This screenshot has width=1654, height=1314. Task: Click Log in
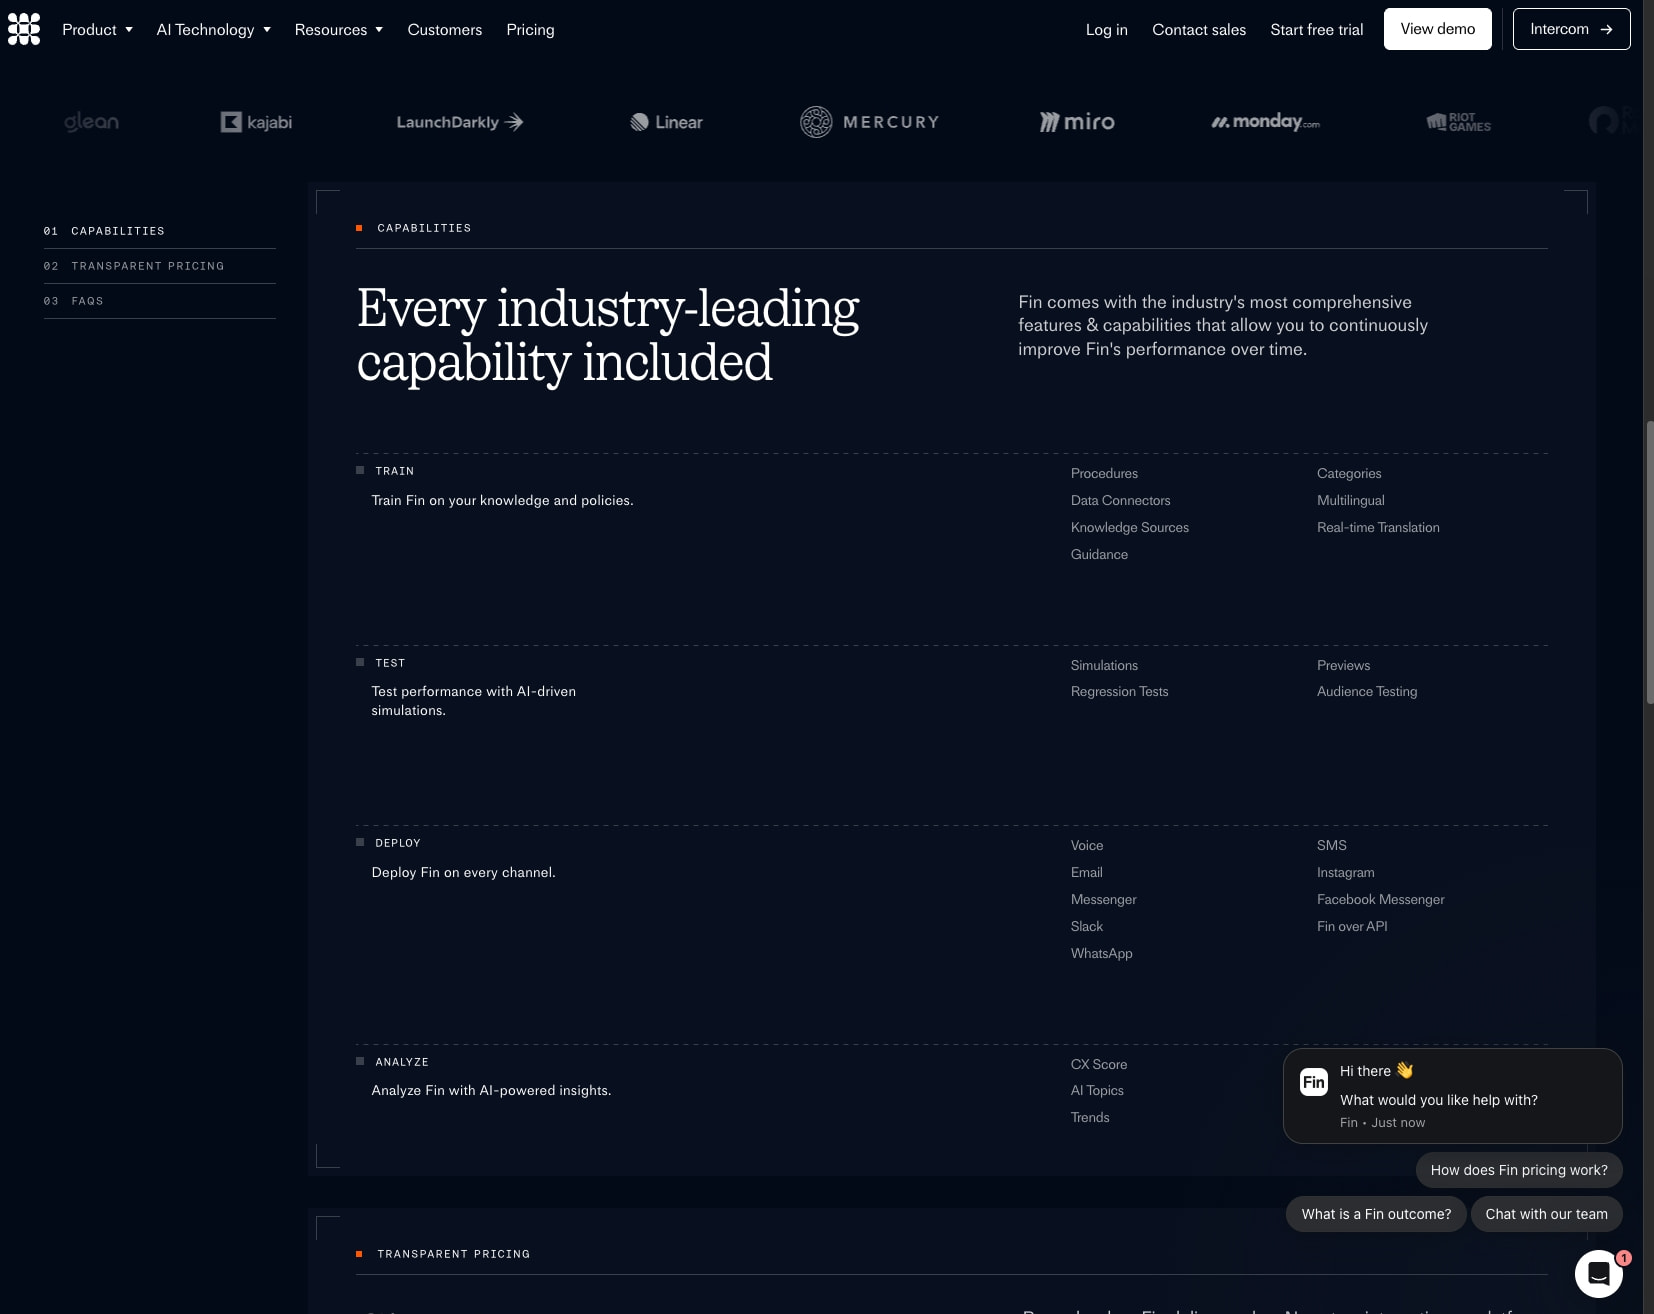pyautogui.click(x=1106, y=30)
